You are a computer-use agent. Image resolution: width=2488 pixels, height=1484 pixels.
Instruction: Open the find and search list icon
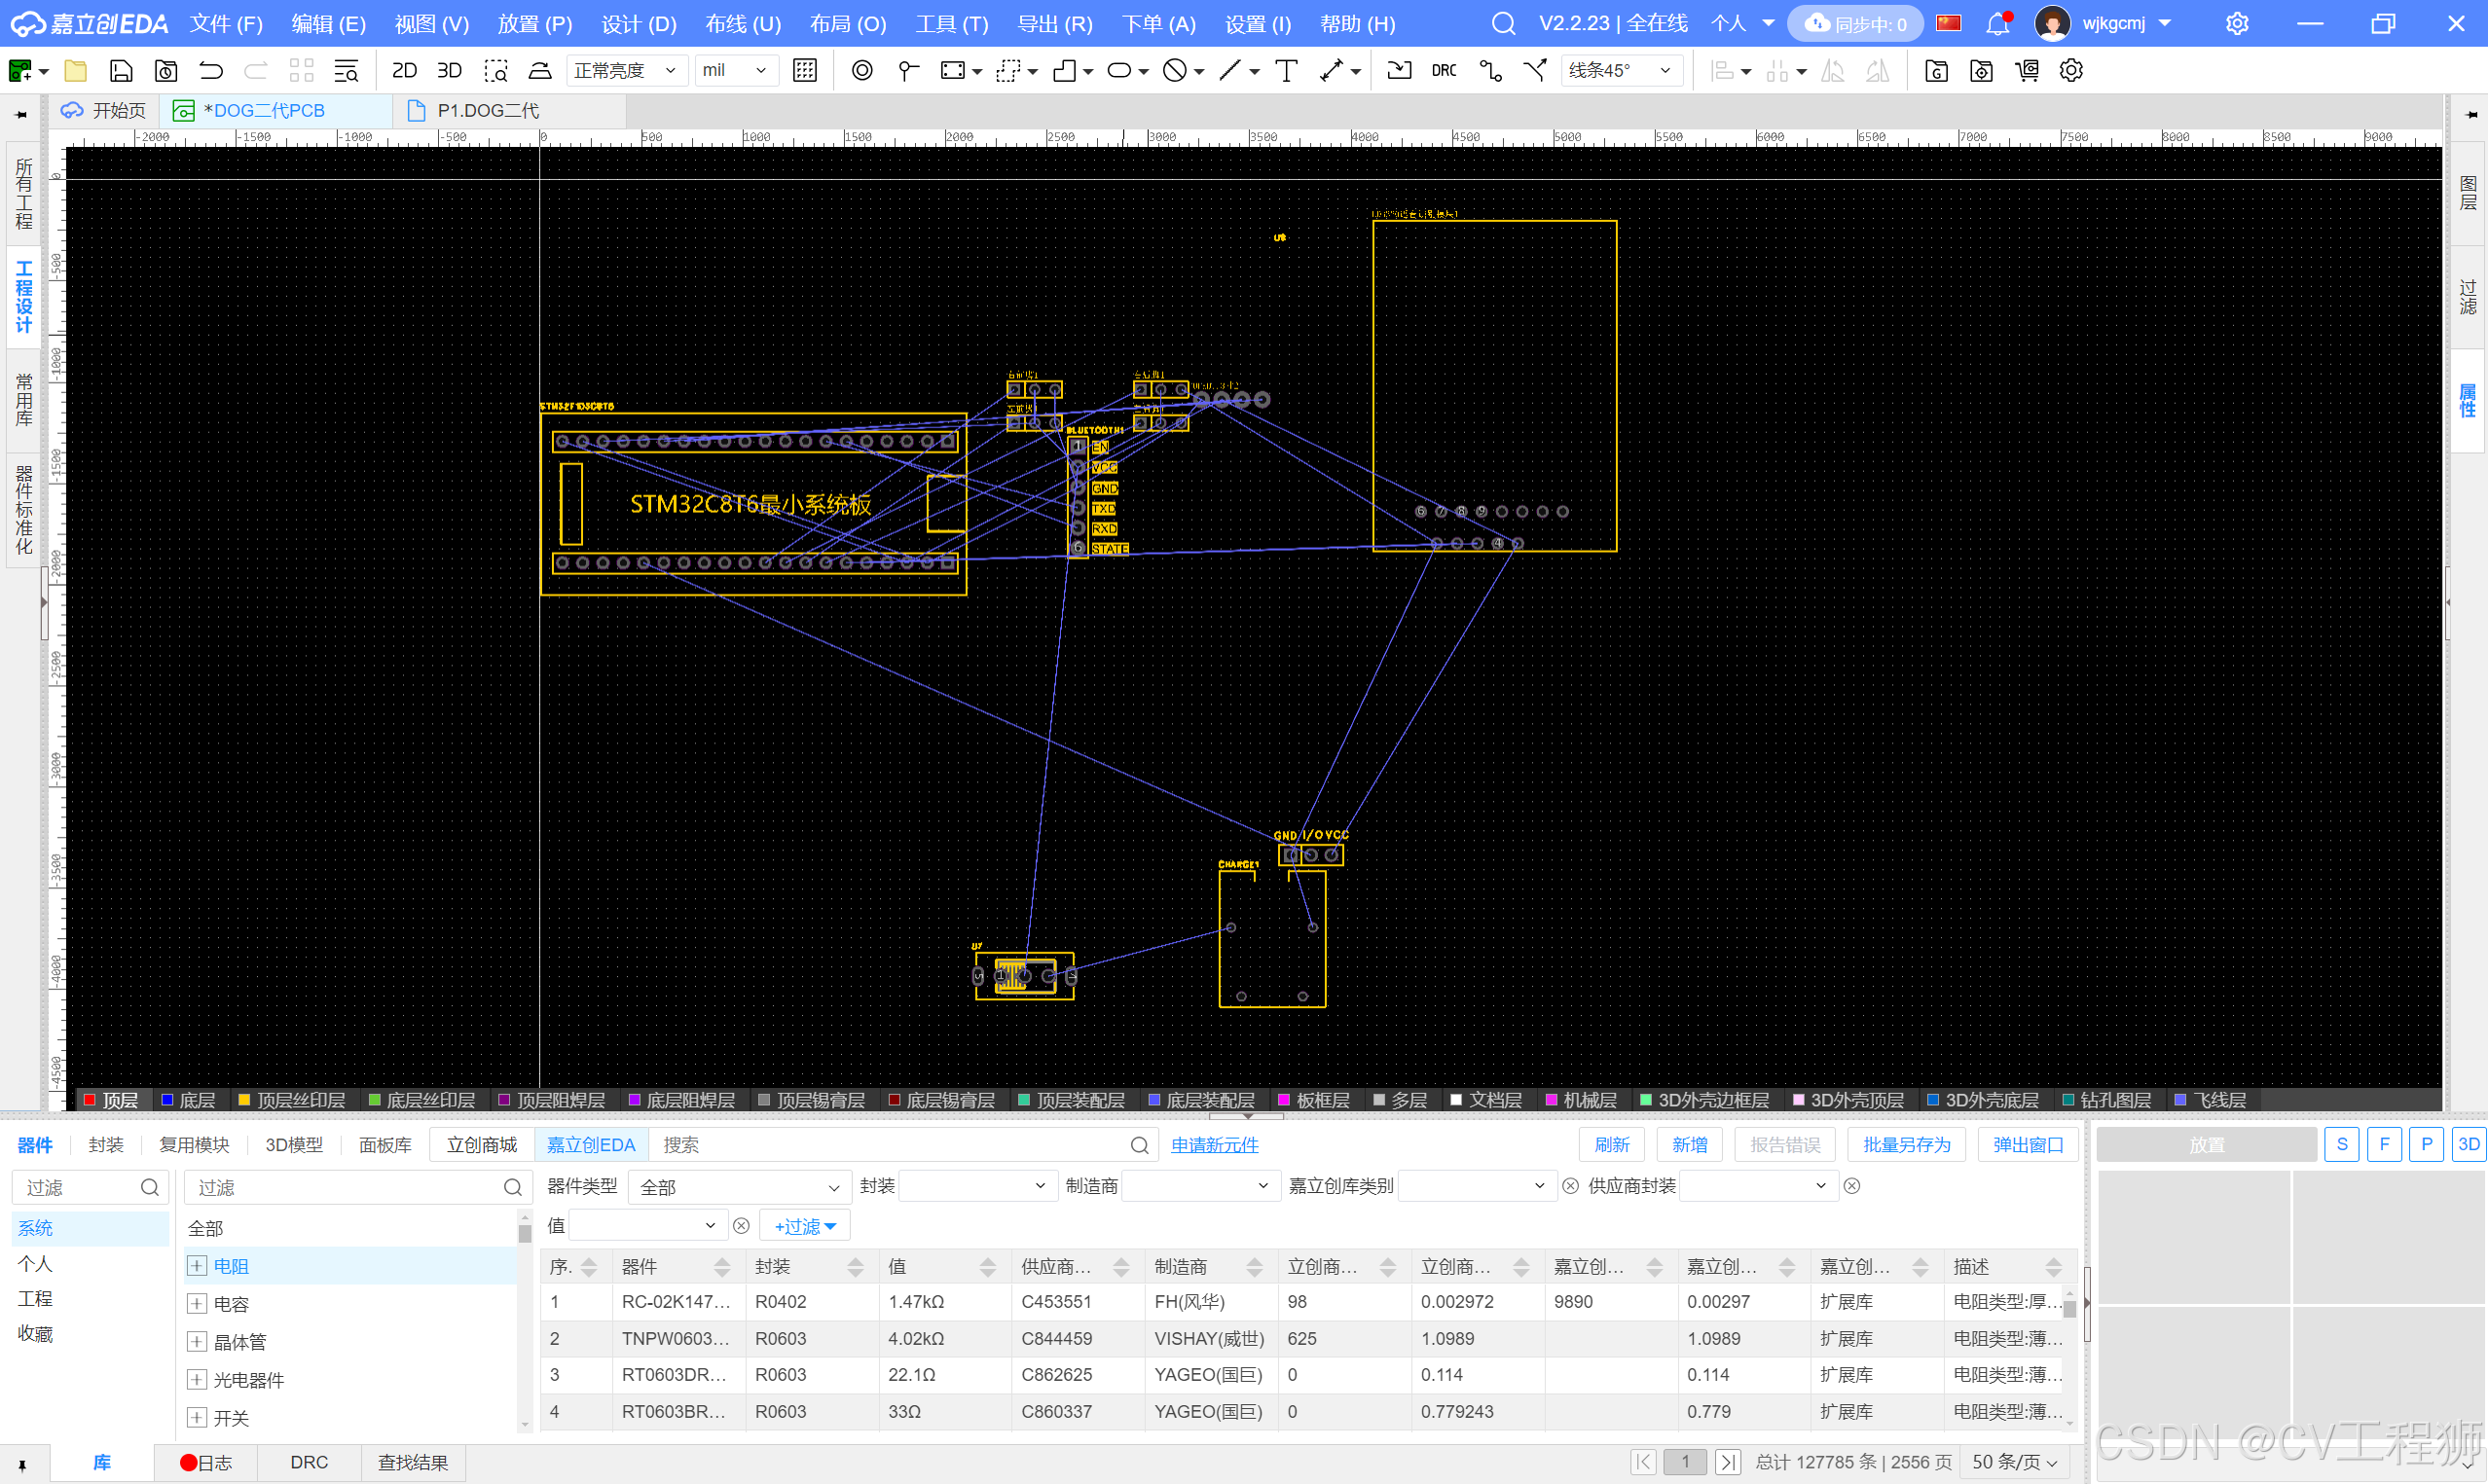346,70
